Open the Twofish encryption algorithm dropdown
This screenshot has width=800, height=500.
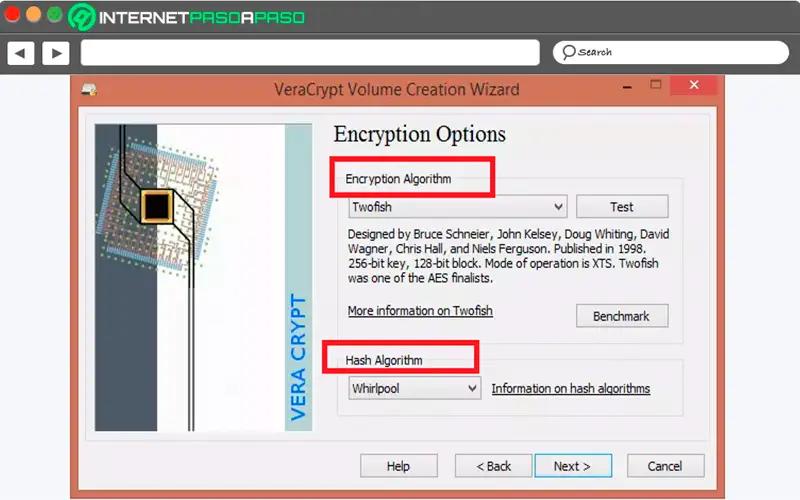click(x=458, y=207)
